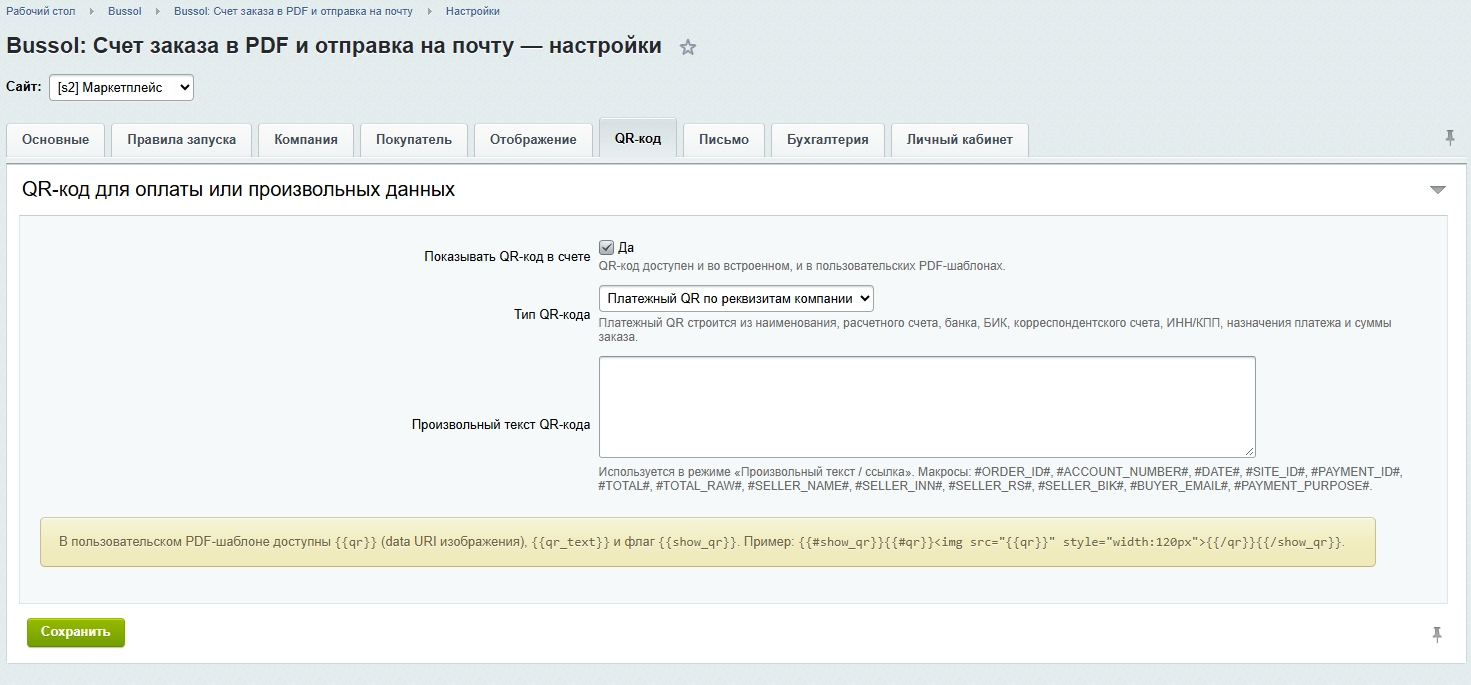Click the Настройки breadcrumb link
Screen dimensions: 1471x685
473,11
